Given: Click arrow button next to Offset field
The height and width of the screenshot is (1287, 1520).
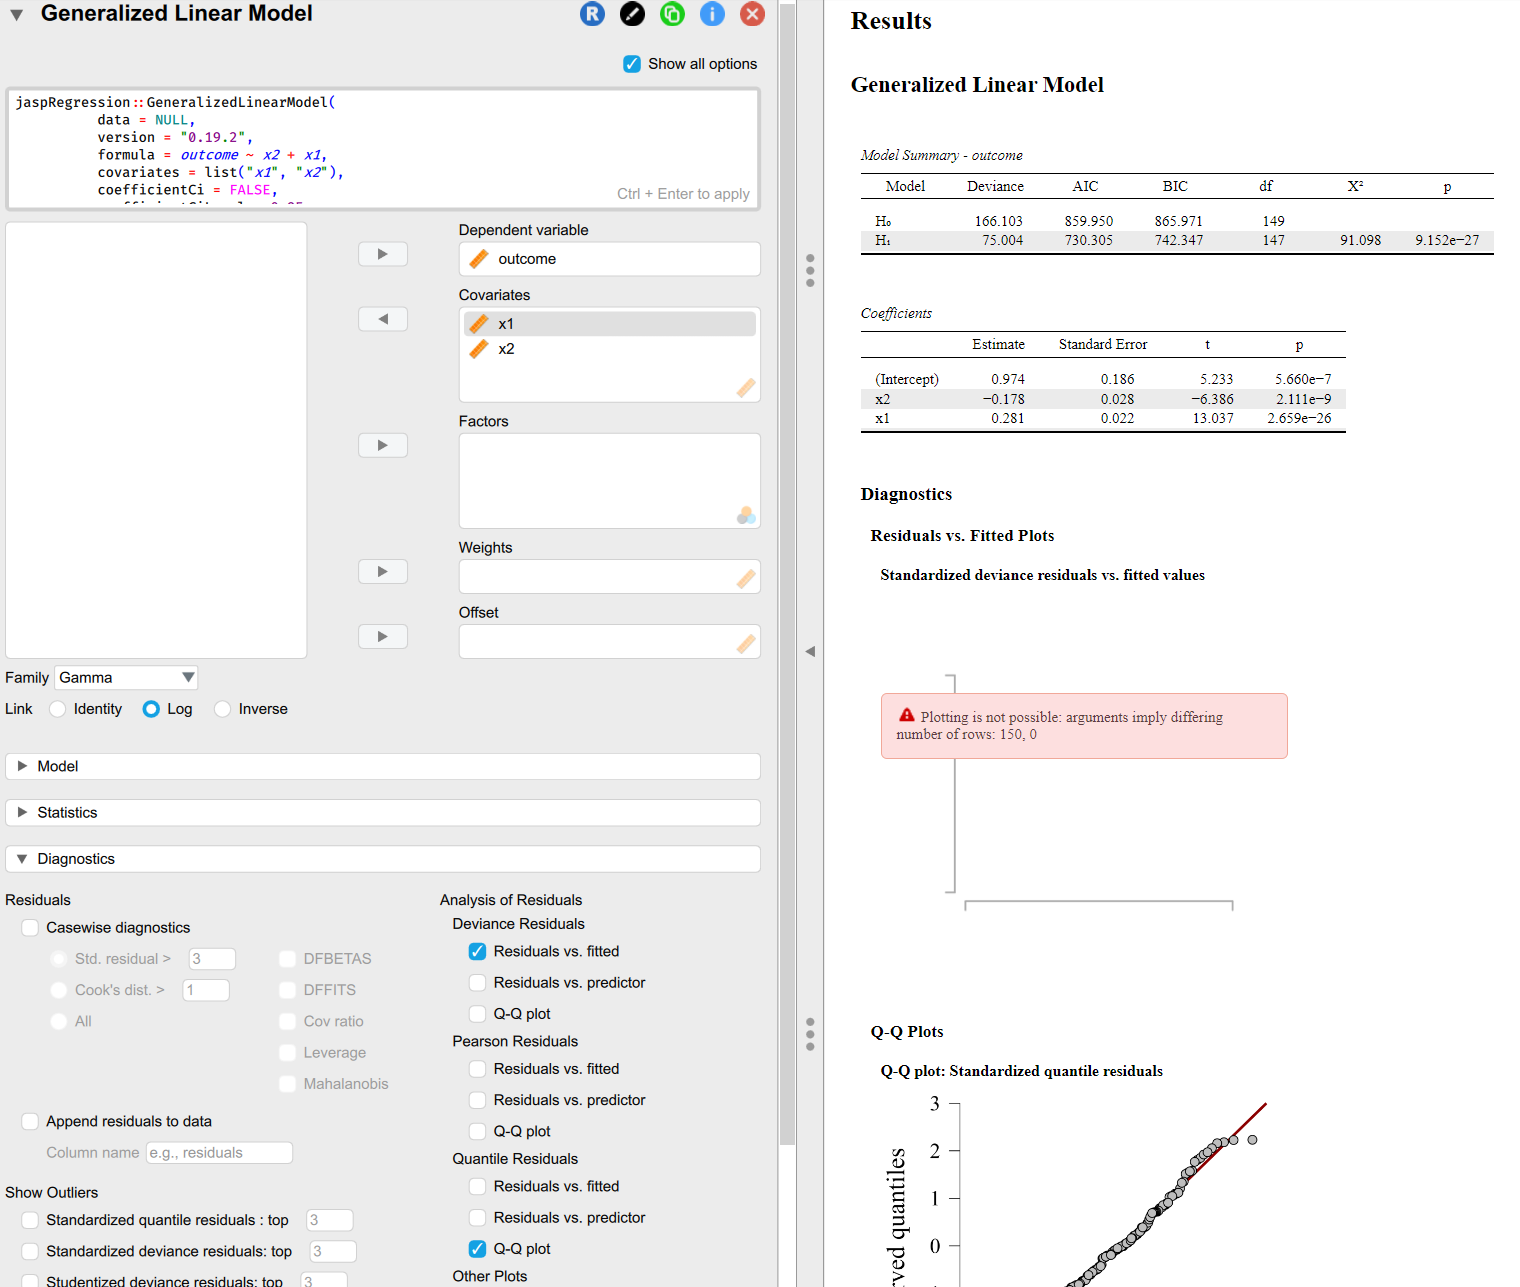Looking at the screenshot, I should click(x=382, y=636).
